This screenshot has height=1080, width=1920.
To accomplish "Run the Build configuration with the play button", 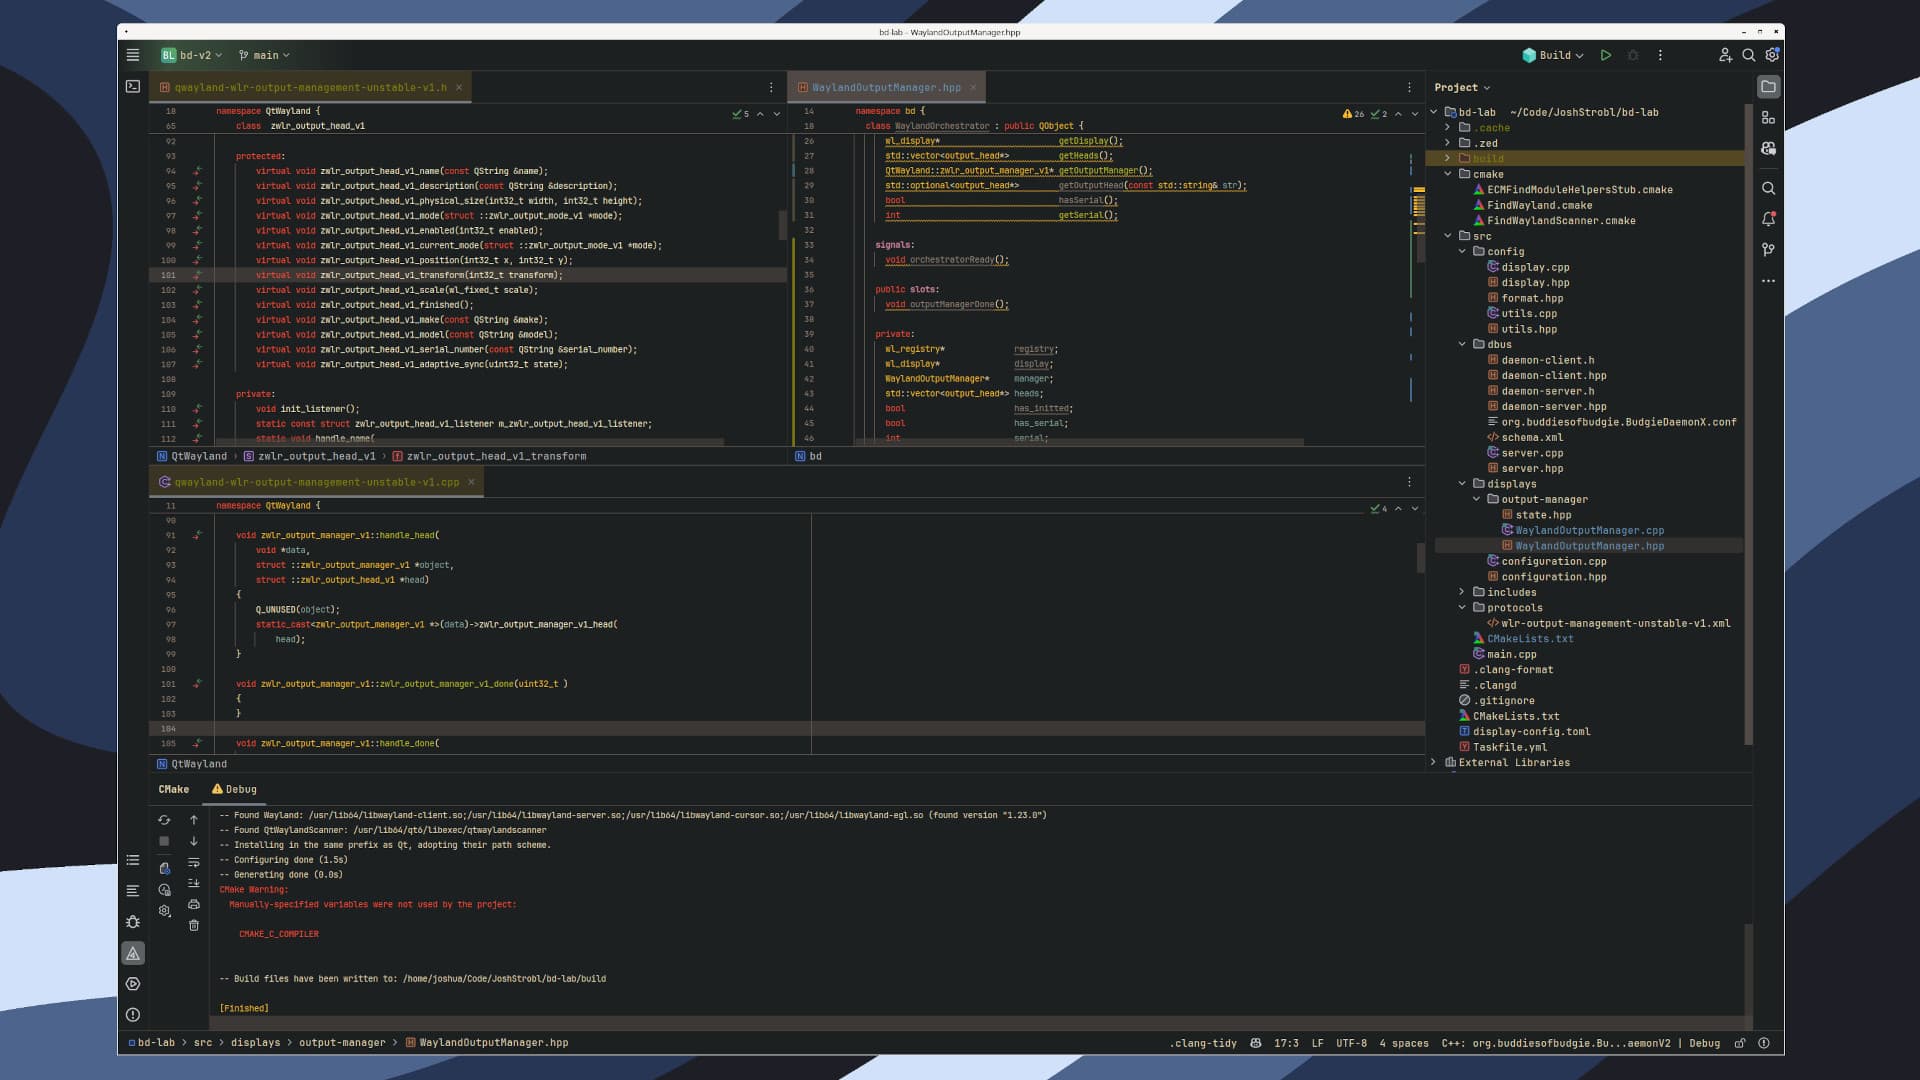I will (1606, 55).
